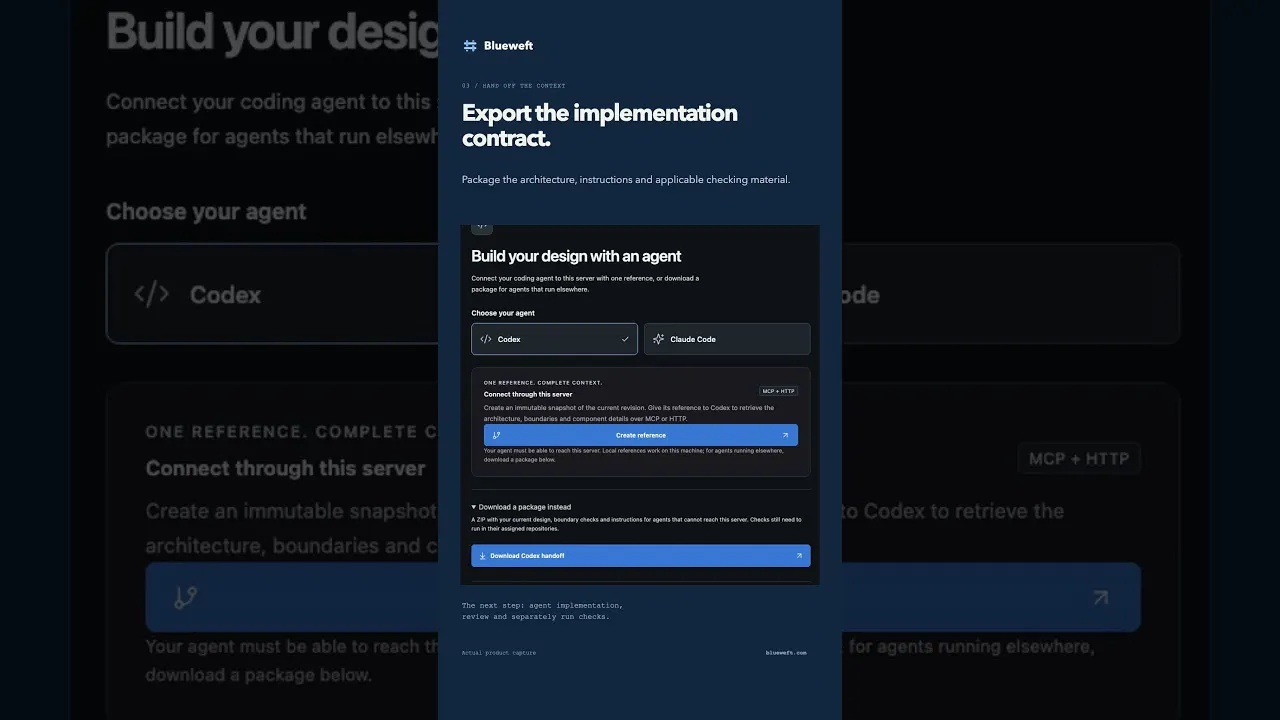This screenshot has height=720, width=1280.
Task: Click the Create reference button
Action: pos(640,435)
